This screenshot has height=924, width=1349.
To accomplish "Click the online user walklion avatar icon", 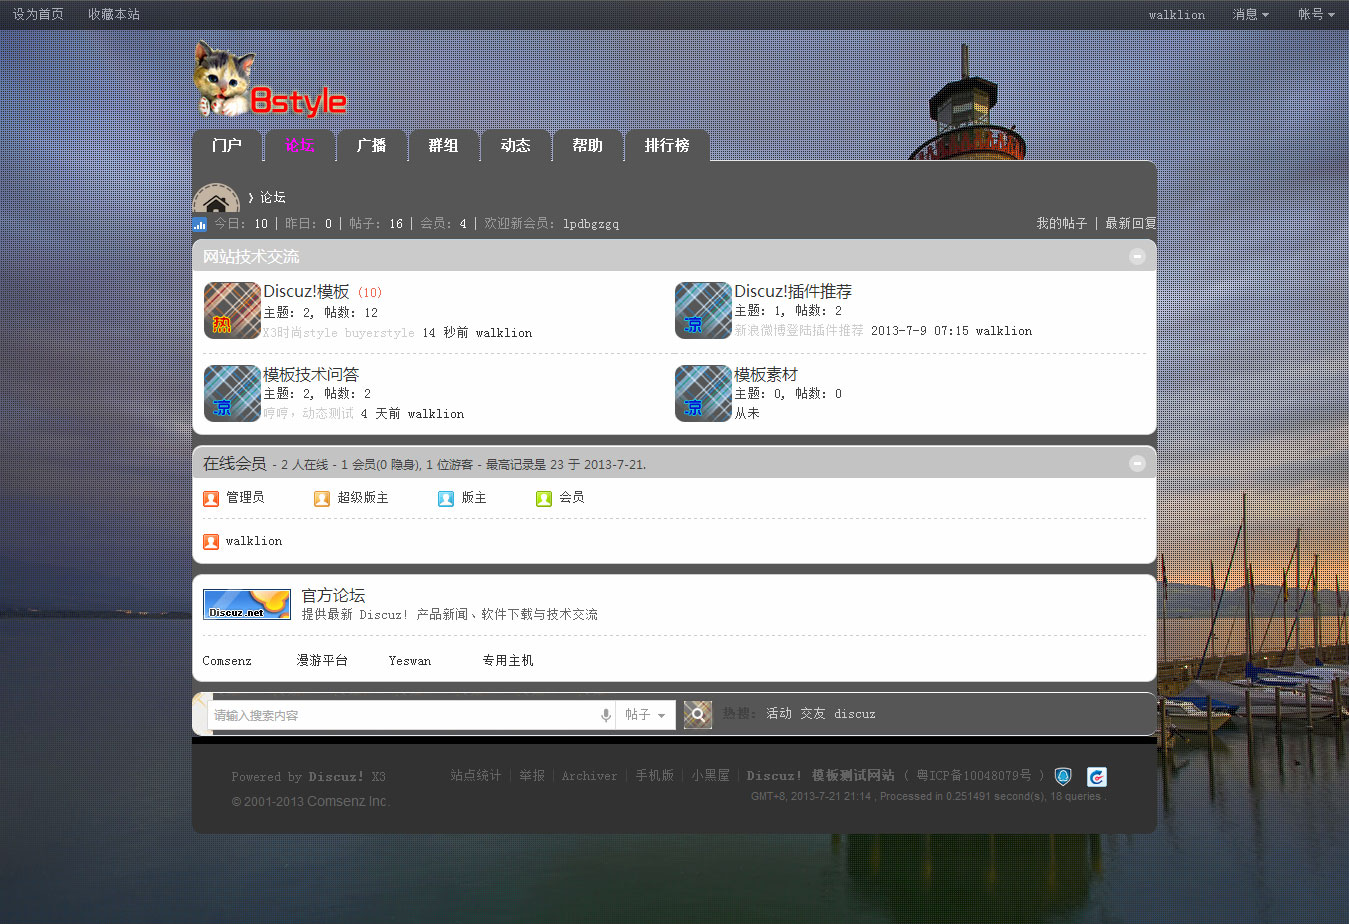I will click(x=211, y=541).
